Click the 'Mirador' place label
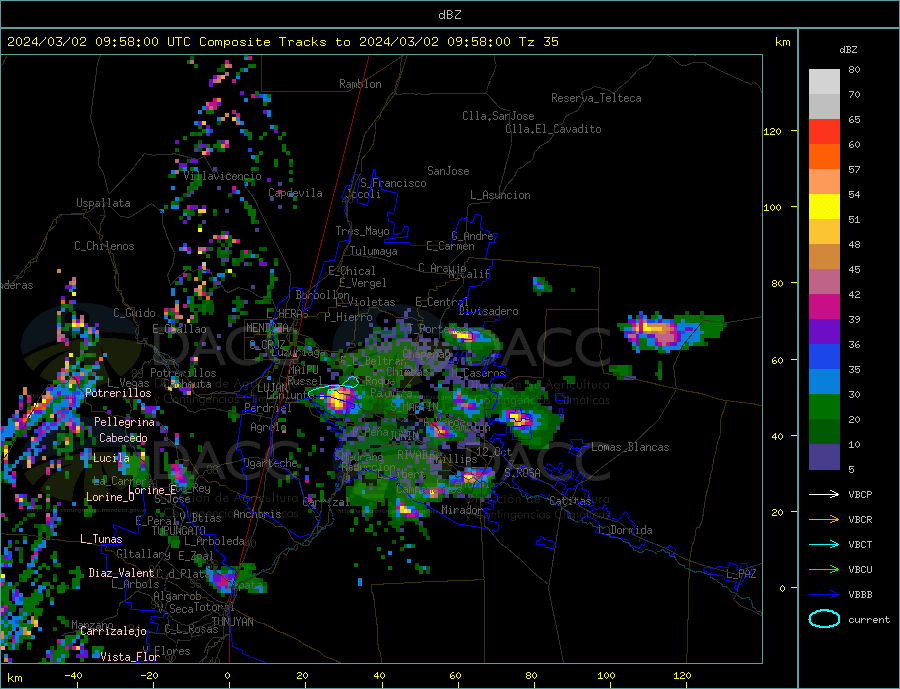The width and height of the screenshot is (900, 689). click(x=462, y=510)
